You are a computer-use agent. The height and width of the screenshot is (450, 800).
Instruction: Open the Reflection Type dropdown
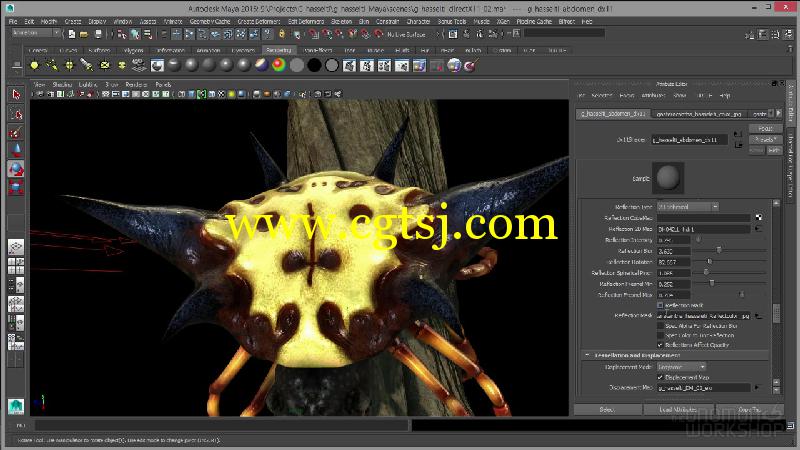[x=688, y=207]
